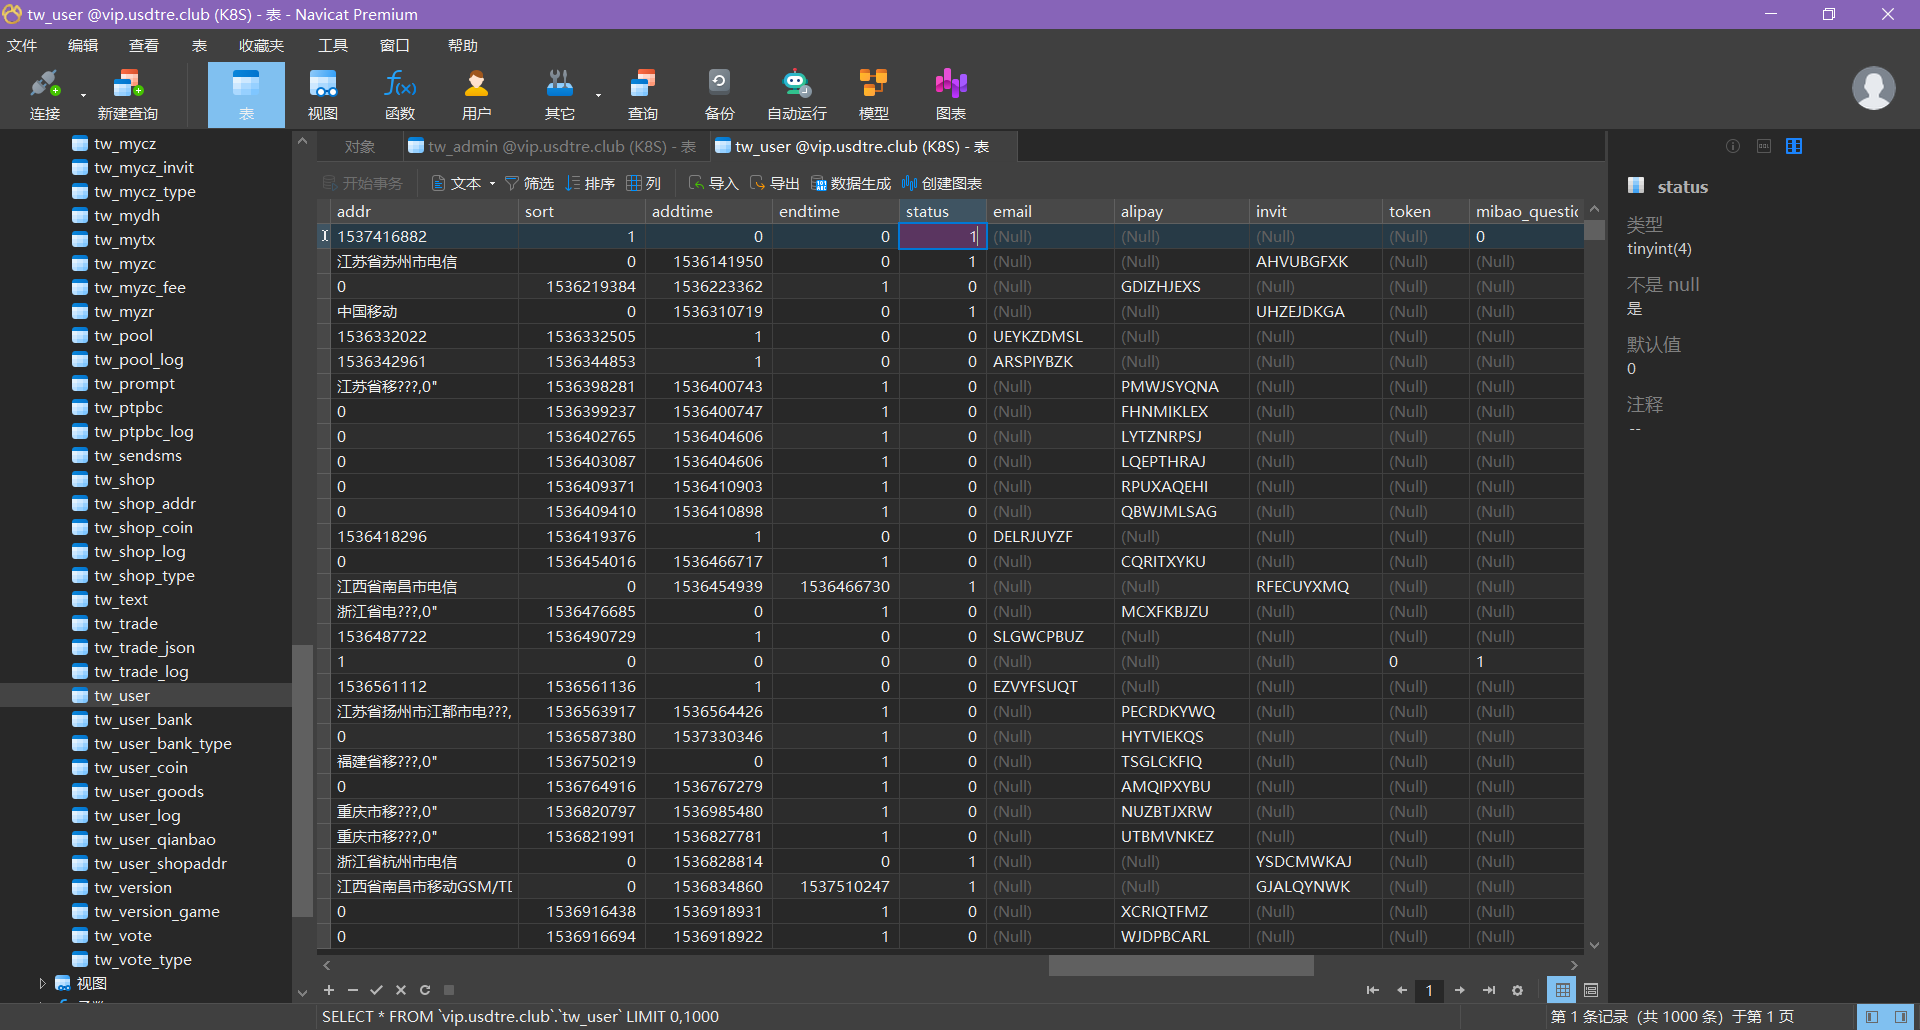Click the 创建图表 button
1920x1030 pixels.
941,183
